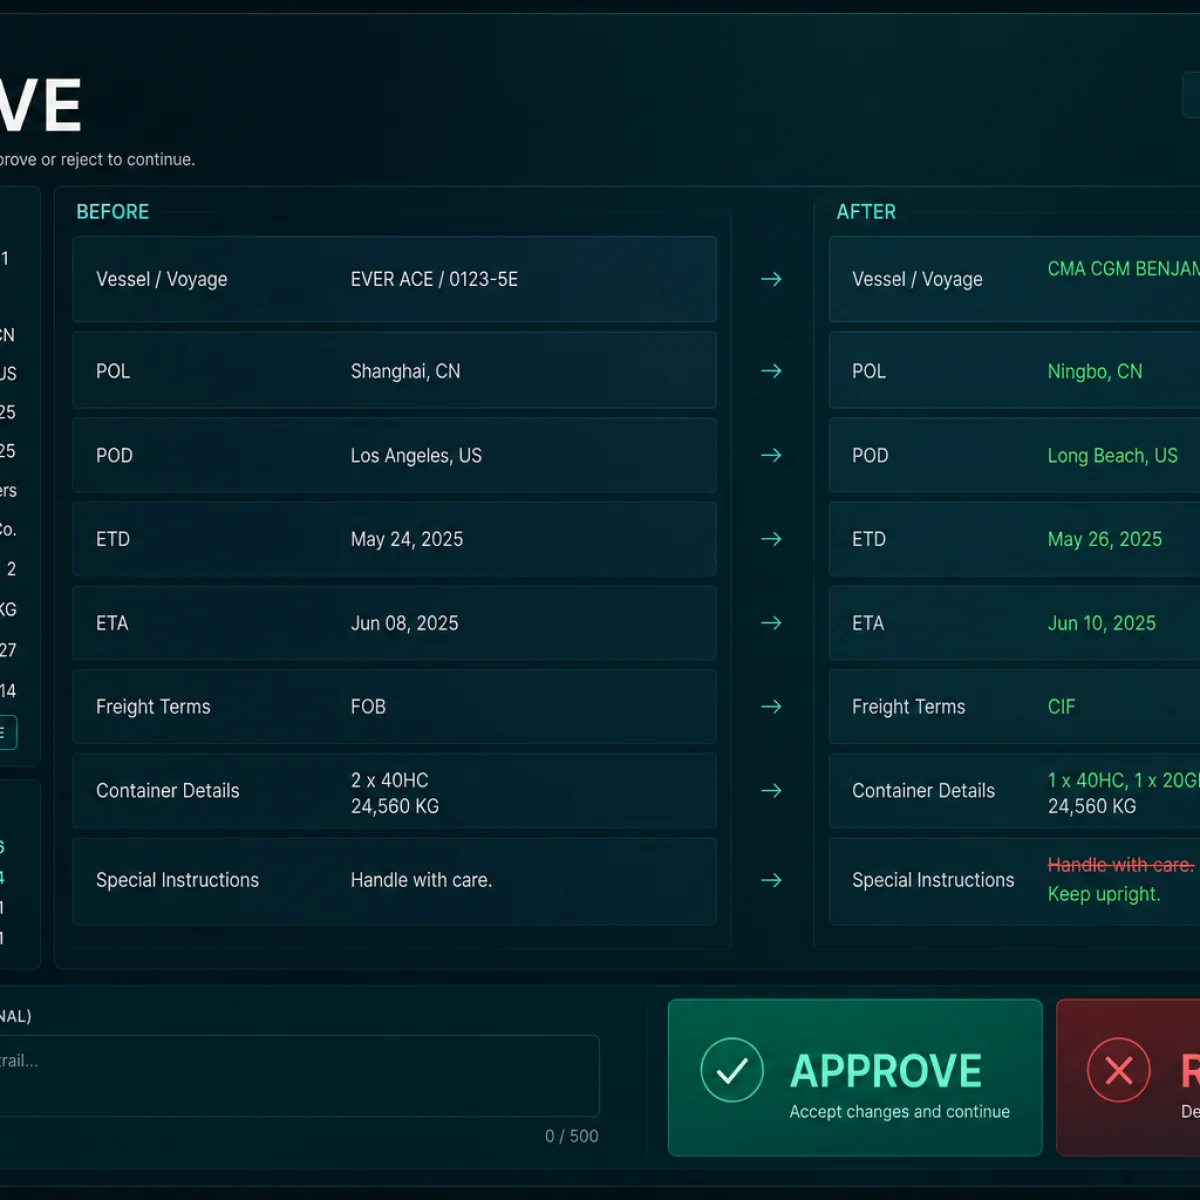Select '2 x 40HC' container value
The width and height of the screenshot is (1200, 1200).
(389, 780)
